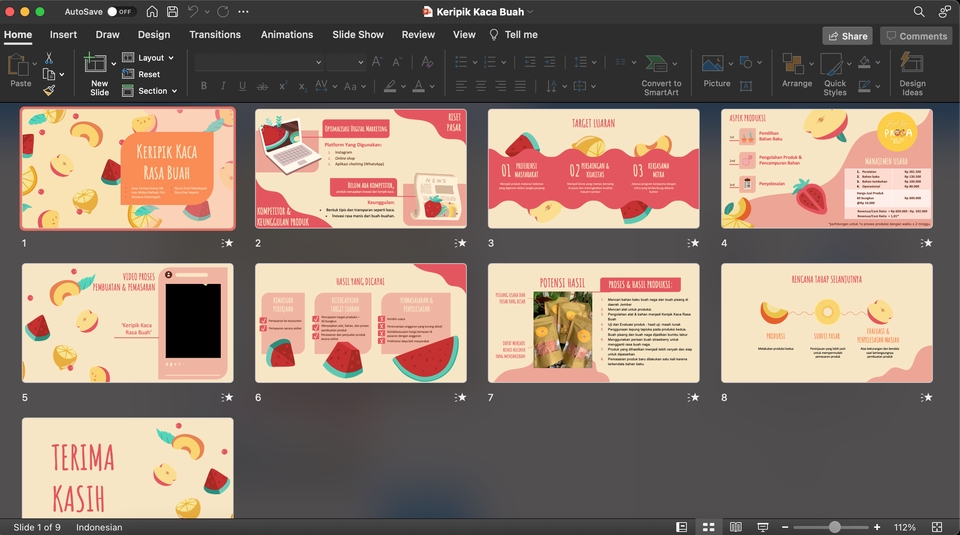Click the fit slide to window icon
960x535 pixels.
tap(937, 527)
